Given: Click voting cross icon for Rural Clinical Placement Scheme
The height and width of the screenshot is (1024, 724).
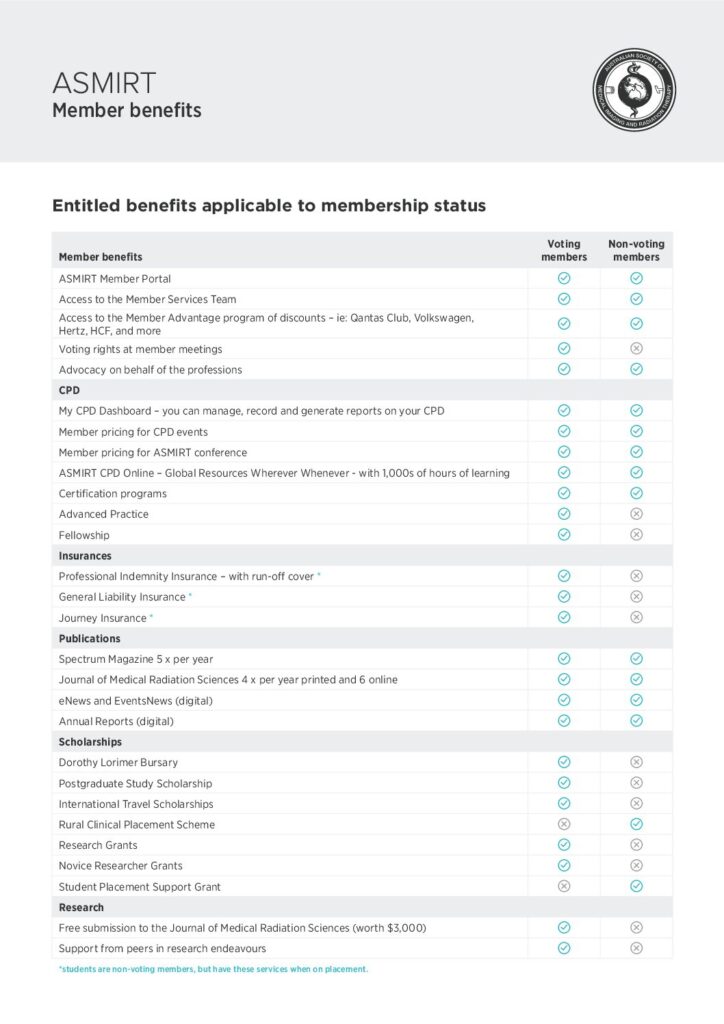Looking at the screenshot, I should [x=564, y=824].
